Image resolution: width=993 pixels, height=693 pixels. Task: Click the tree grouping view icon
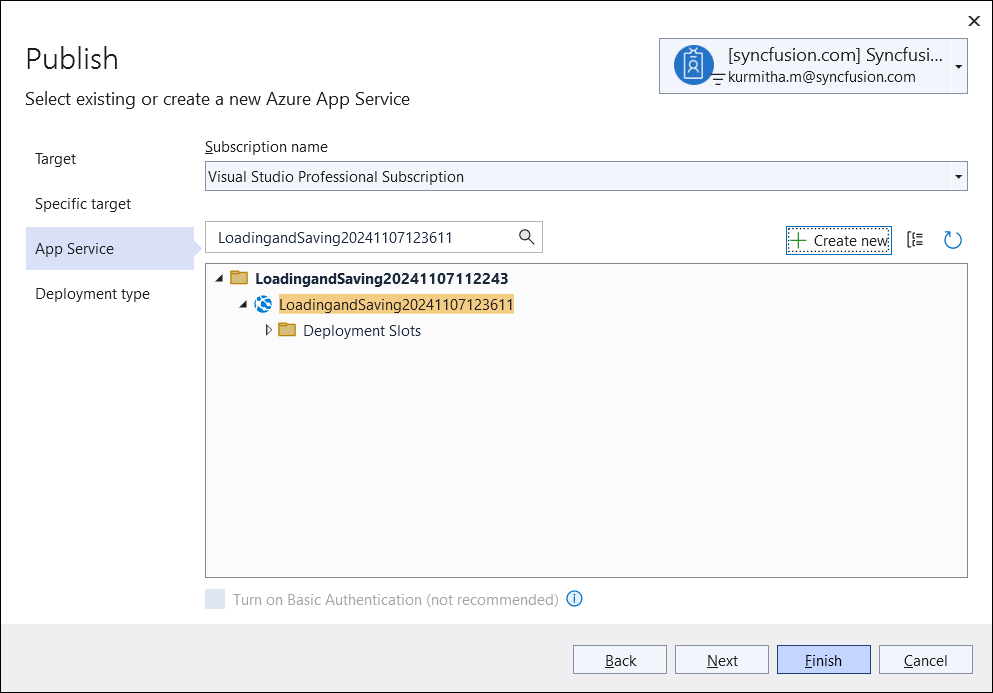point(915,239)
